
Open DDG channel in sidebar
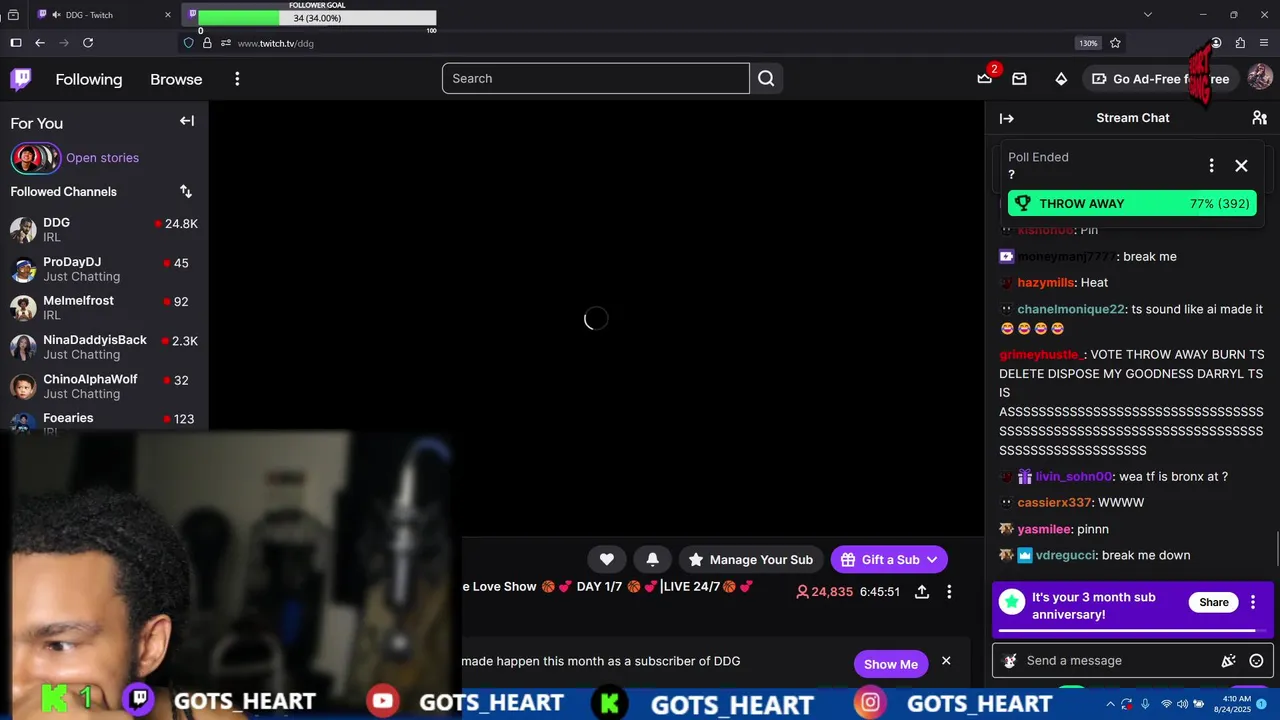[x=104, y=230]
